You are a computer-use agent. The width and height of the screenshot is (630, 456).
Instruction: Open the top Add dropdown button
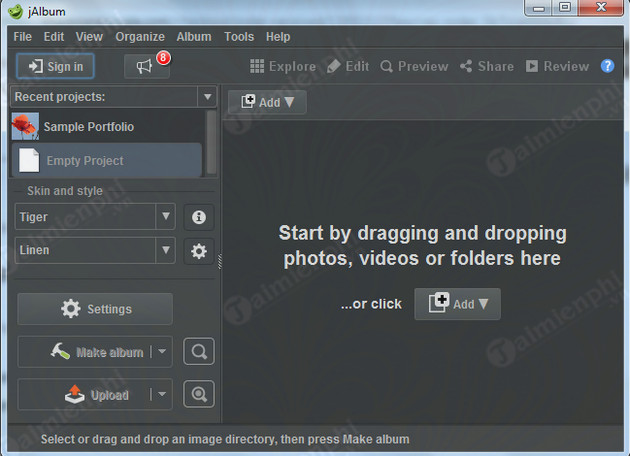click(x=267, y=102)
